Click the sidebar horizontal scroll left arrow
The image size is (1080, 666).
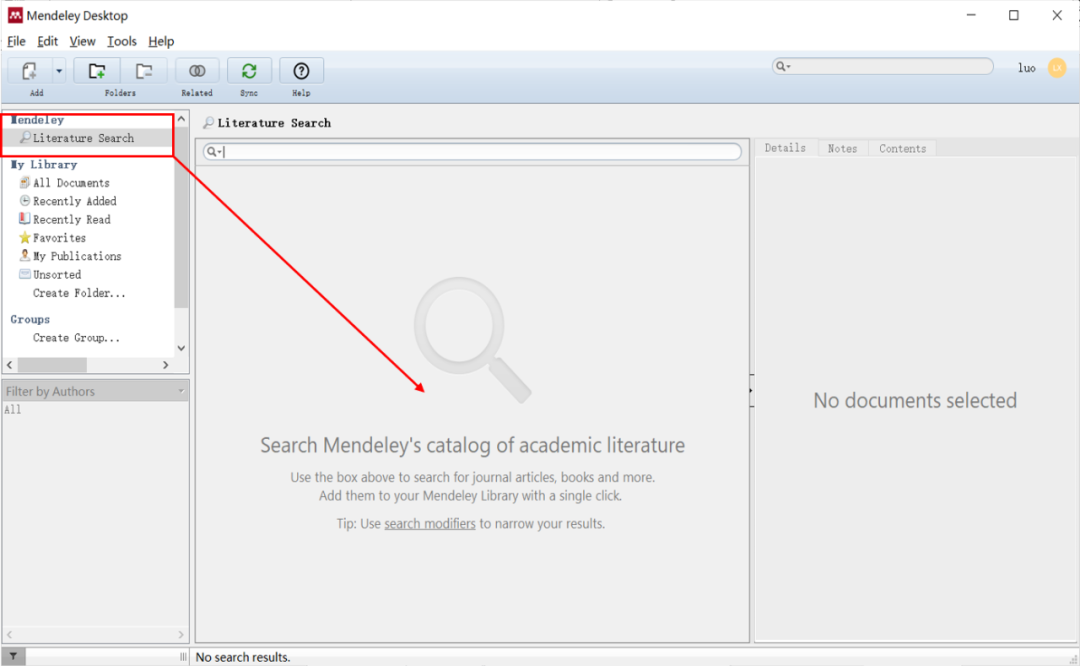tap(10, 365)
